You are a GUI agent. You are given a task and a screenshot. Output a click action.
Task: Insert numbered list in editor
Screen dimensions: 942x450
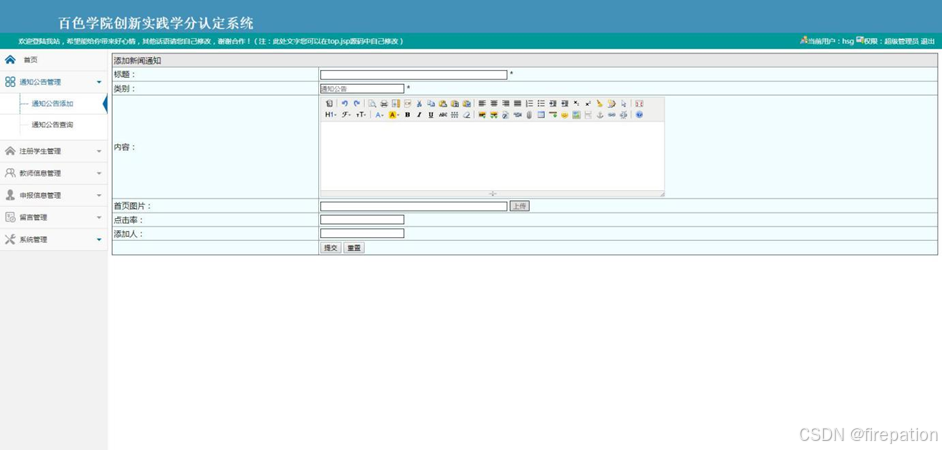(x=529, y=103)
